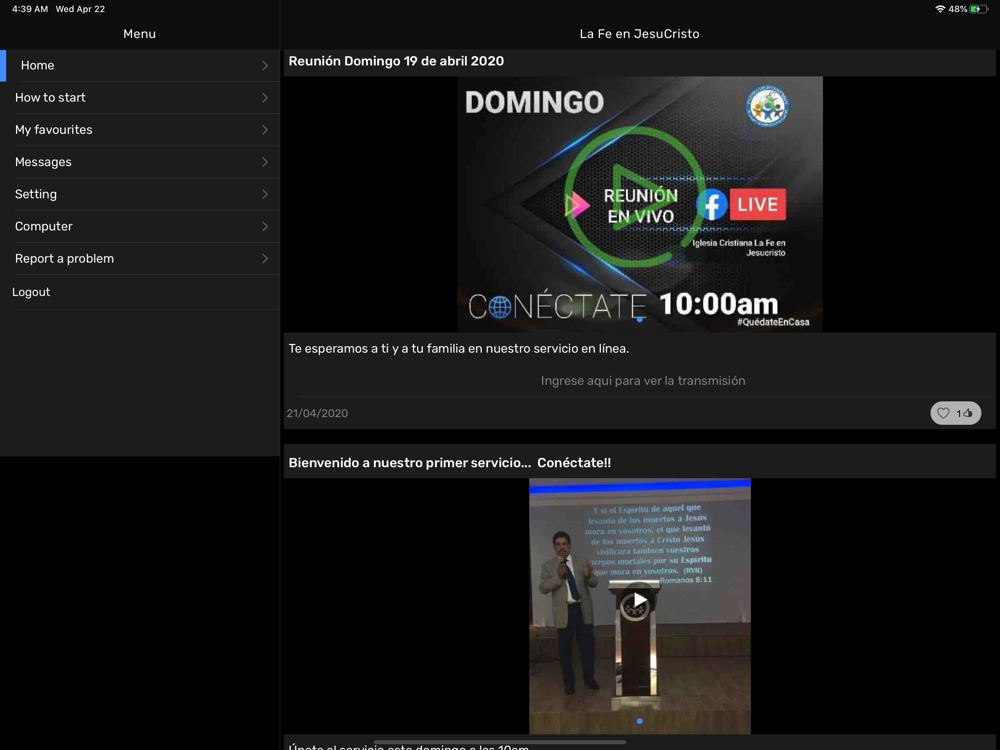Click chevron arrow next to My favourites
This screenshot has height=750, width=1000.
pyautogui.click(x=265, y=130)
